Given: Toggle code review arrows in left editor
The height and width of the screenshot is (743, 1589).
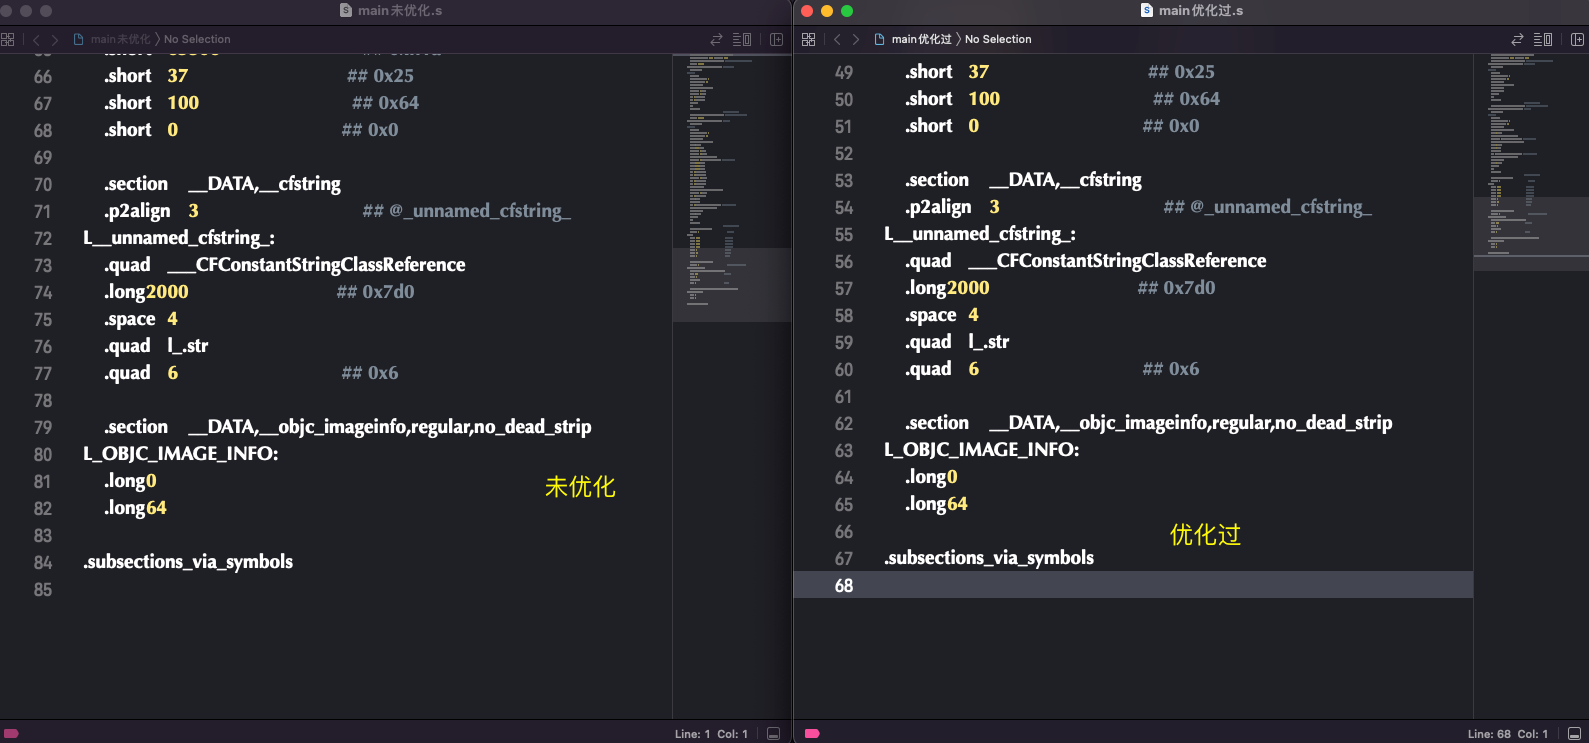Looking at the screenshot, I should click(716, 39).
